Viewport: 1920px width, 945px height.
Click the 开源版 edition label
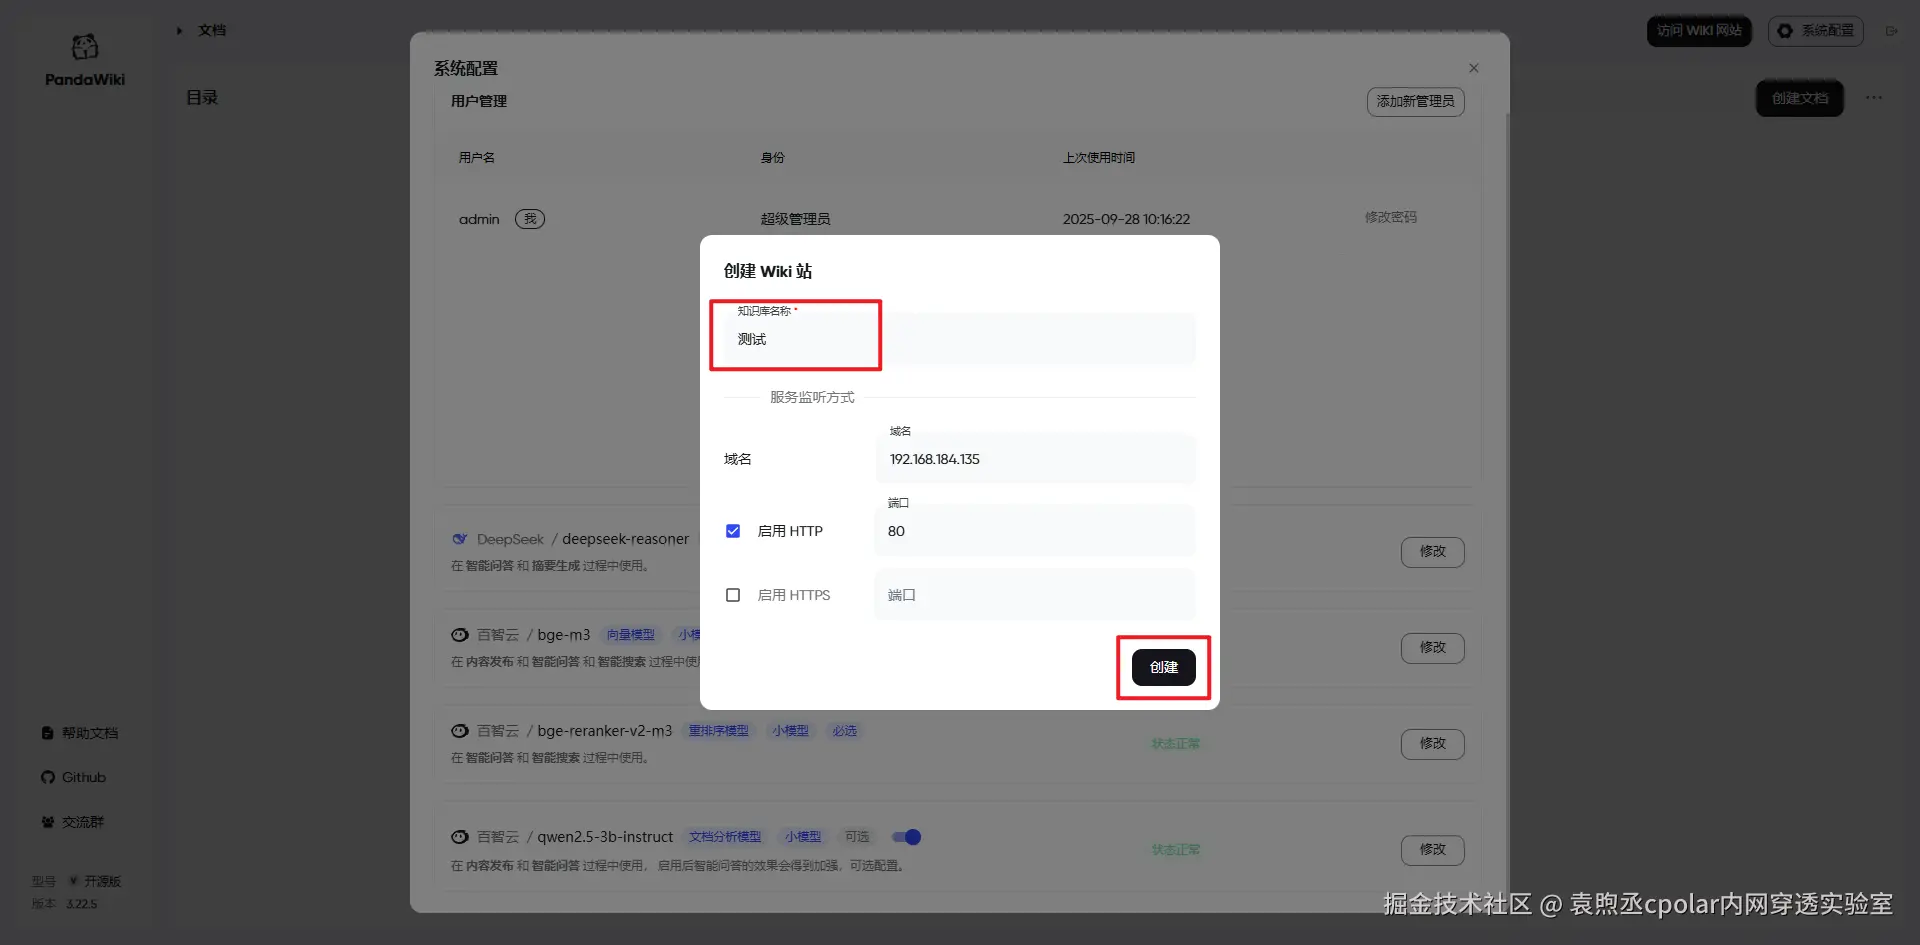[x=102, y=881]
